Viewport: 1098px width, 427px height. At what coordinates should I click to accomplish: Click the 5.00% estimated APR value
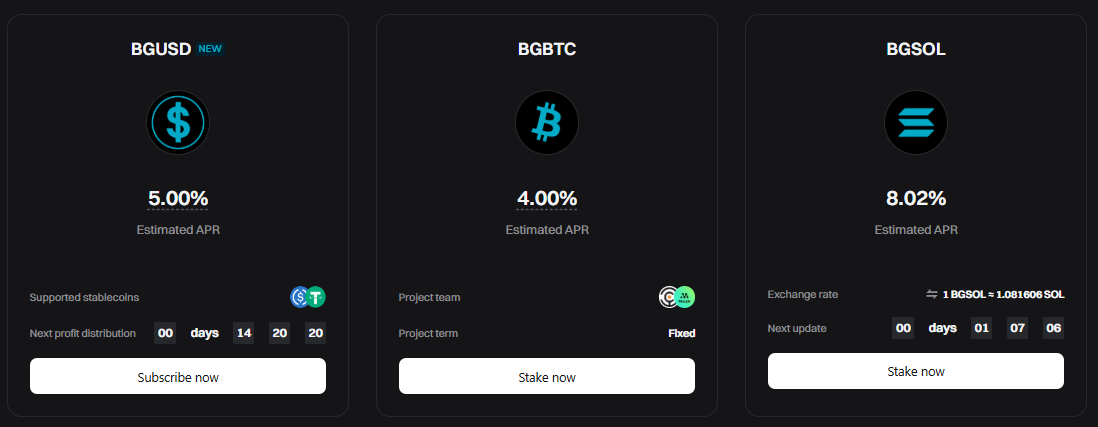[x=178, y=198]
